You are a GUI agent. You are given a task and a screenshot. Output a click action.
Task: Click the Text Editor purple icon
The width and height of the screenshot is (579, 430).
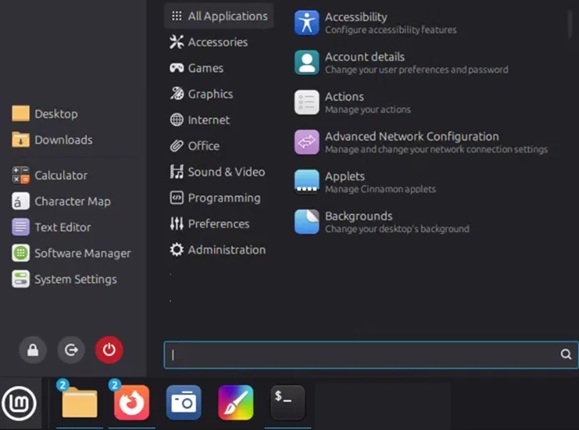point(20,227)
